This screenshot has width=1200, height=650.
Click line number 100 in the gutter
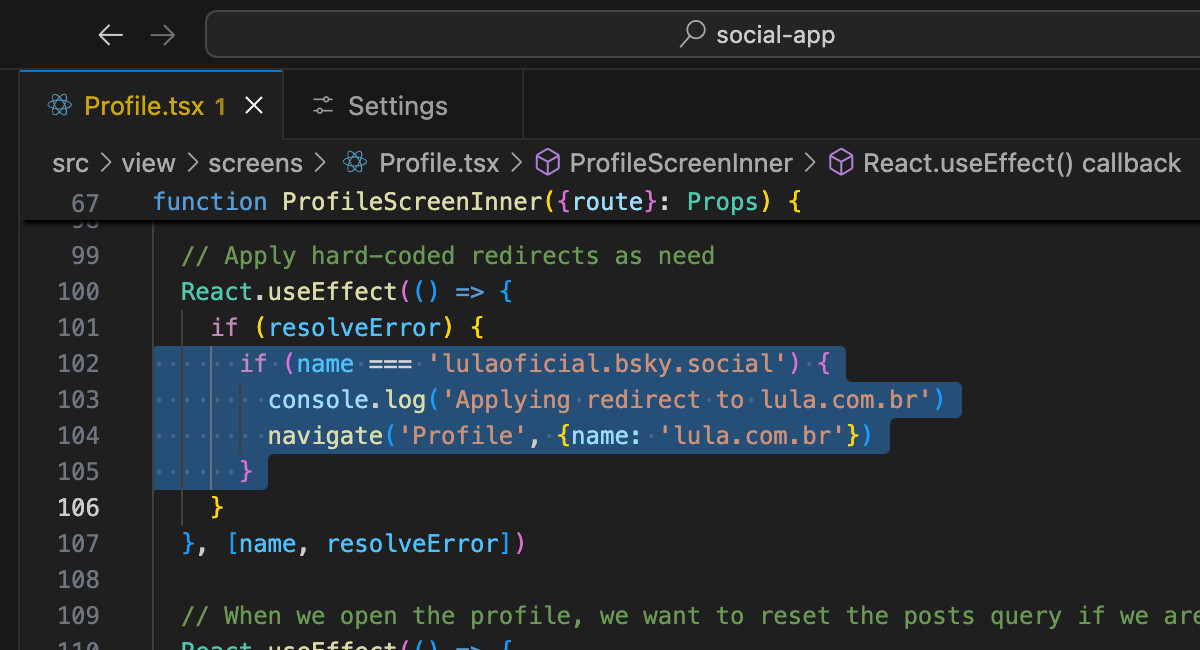point(78,292)
